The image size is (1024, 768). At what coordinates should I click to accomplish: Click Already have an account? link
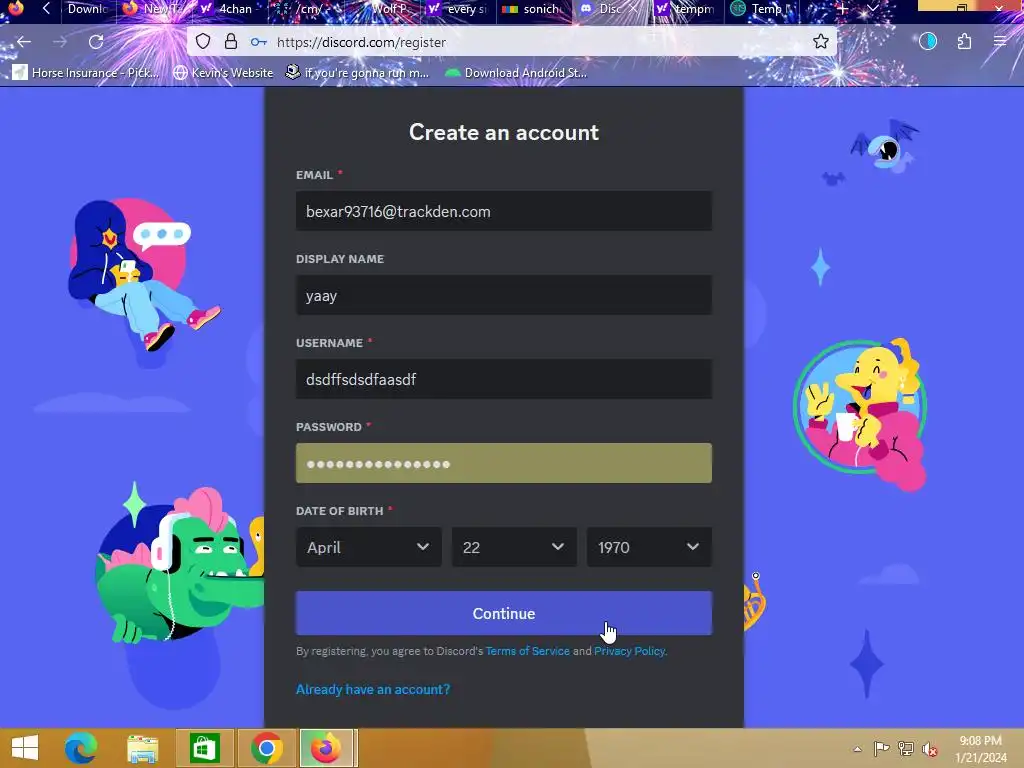373,690
